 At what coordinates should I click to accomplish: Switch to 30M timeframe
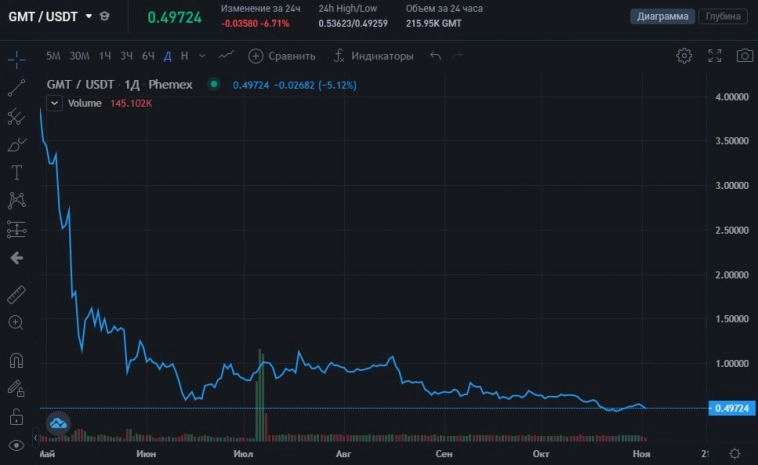click(79, 56)
